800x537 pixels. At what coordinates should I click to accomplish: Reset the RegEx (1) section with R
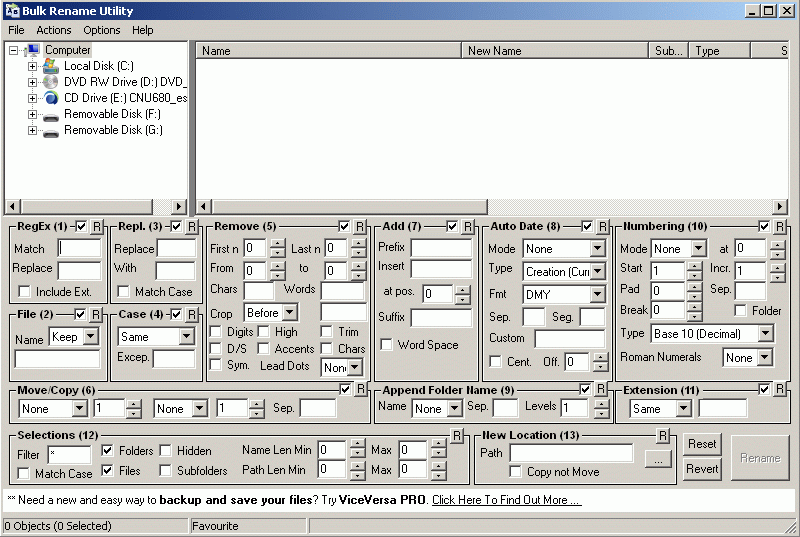[97, 227]
